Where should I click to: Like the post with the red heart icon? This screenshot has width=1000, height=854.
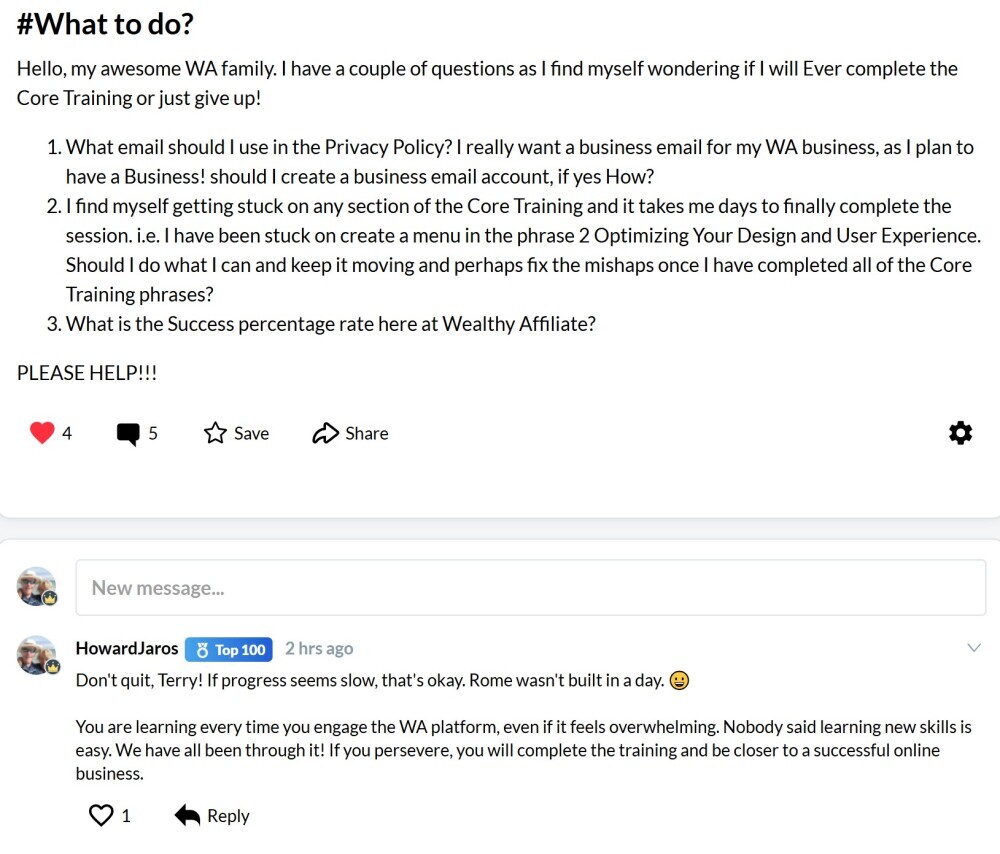(x=42, y=433)
